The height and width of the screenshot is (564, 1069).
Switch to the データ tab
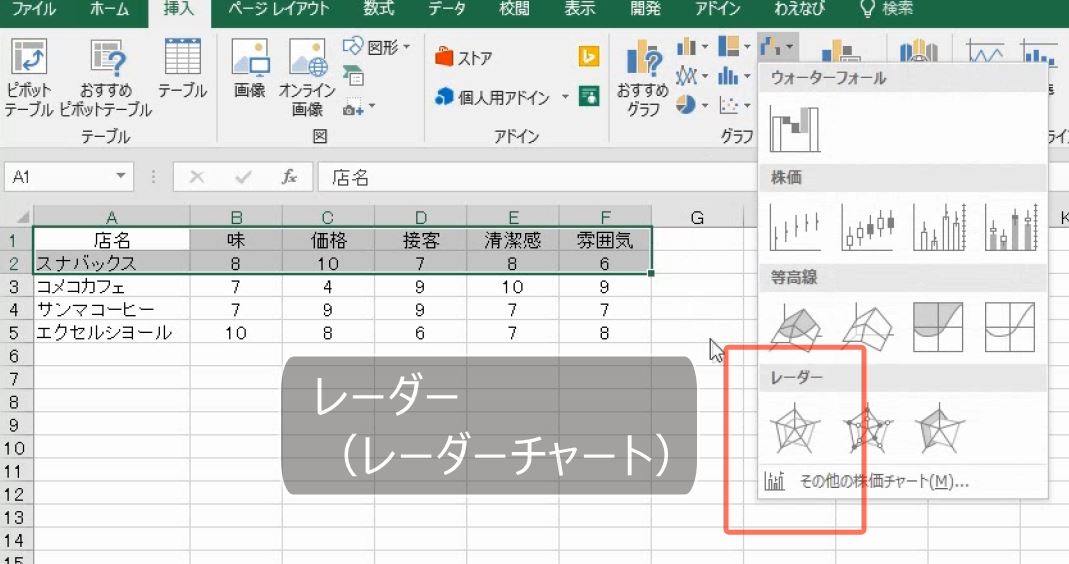coord(447,9)
